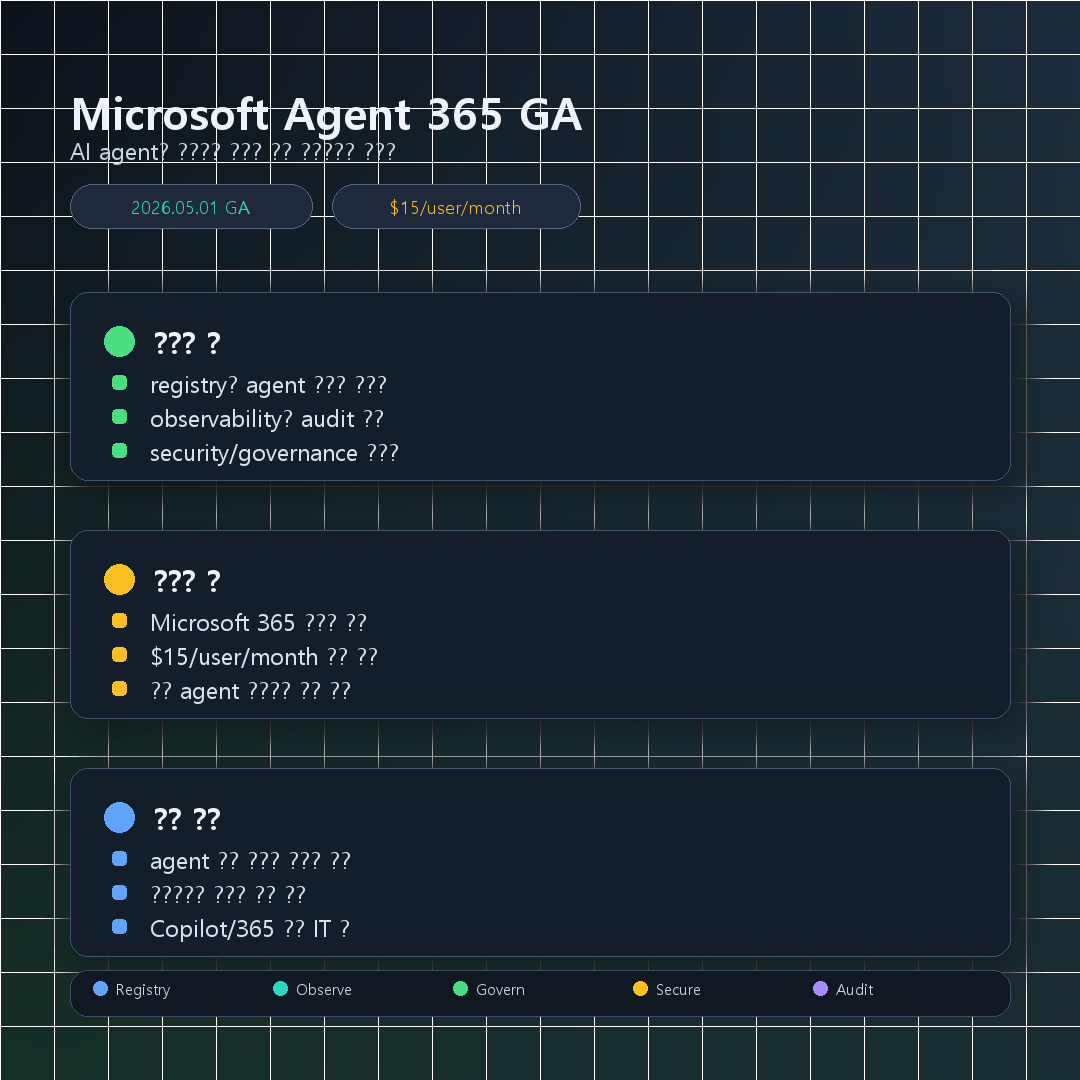
Task: Click the Observe legend label
Action: pos(324,990)
